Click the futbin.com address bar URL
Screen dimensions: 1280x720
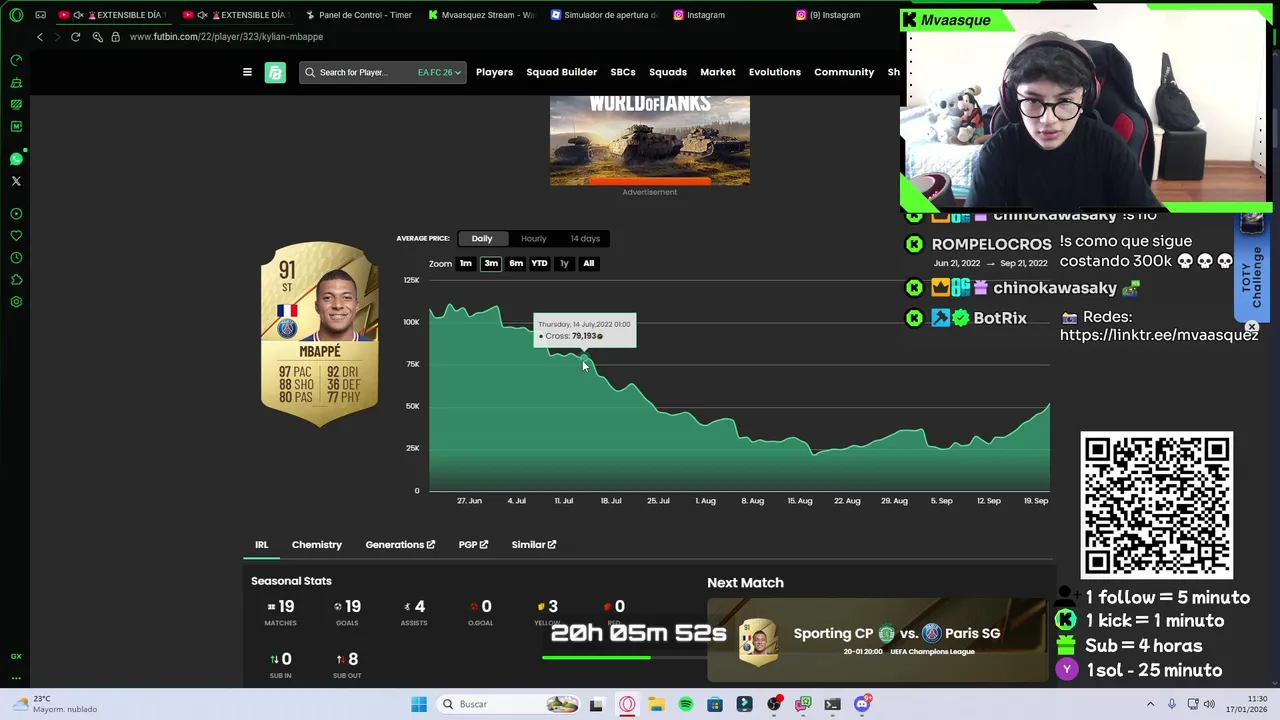226,37
